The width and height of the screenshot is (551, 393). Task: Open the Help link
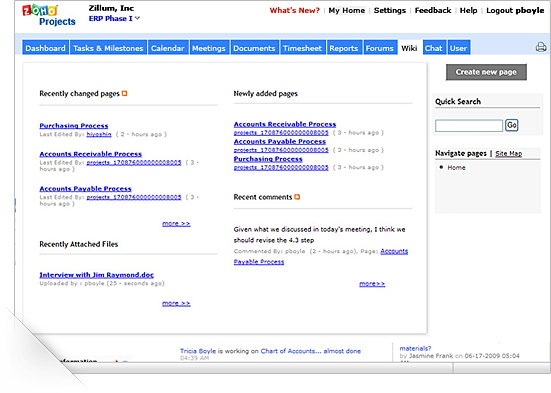[468, 11]
